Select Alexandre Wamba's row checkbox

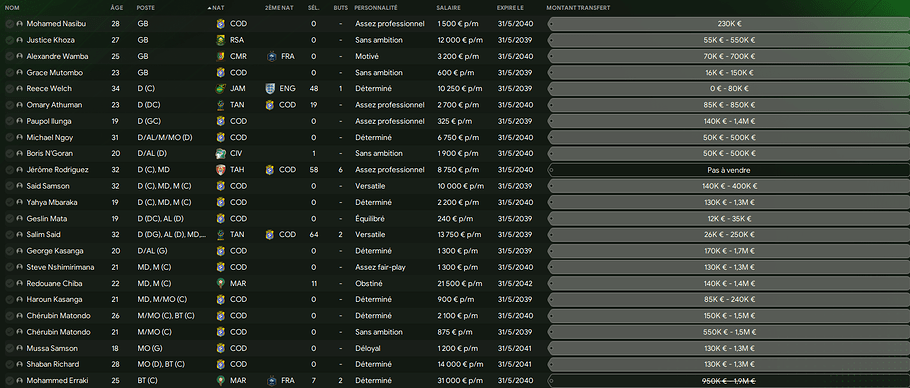pyautogui.click(x=9, y=56)
